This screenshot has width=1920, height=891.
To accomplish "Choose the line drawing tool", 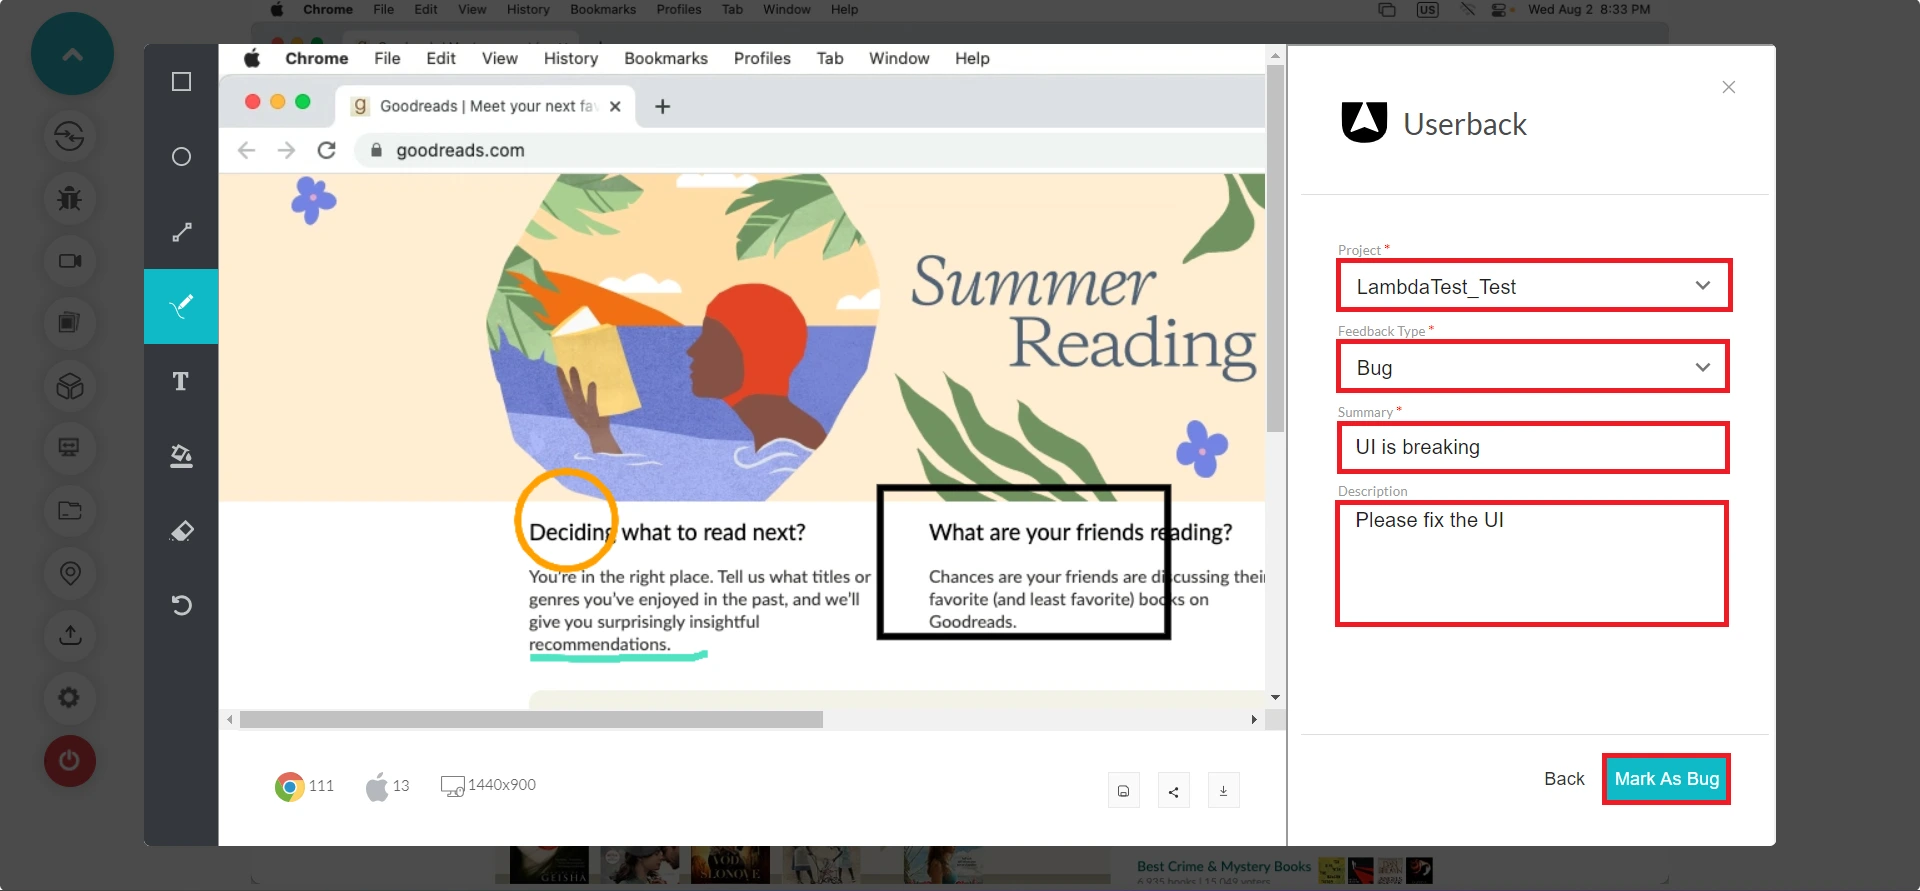I will click(x=181, y=232).
